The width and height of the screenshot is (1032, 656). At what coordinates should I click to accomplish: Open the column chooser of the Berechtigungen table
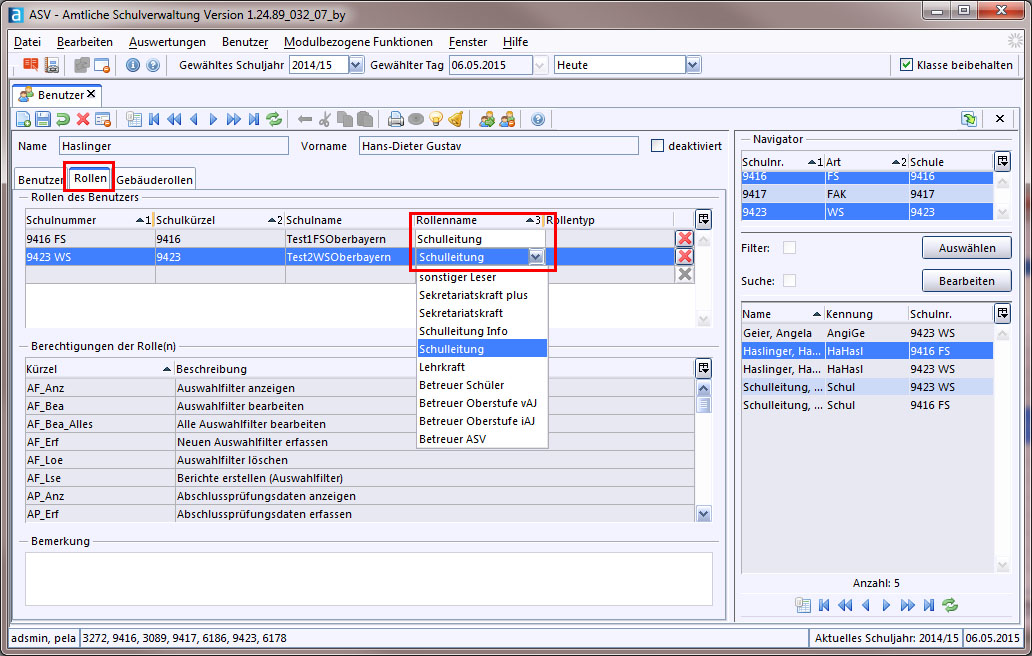pyautogui.click(x=704, y=368)
